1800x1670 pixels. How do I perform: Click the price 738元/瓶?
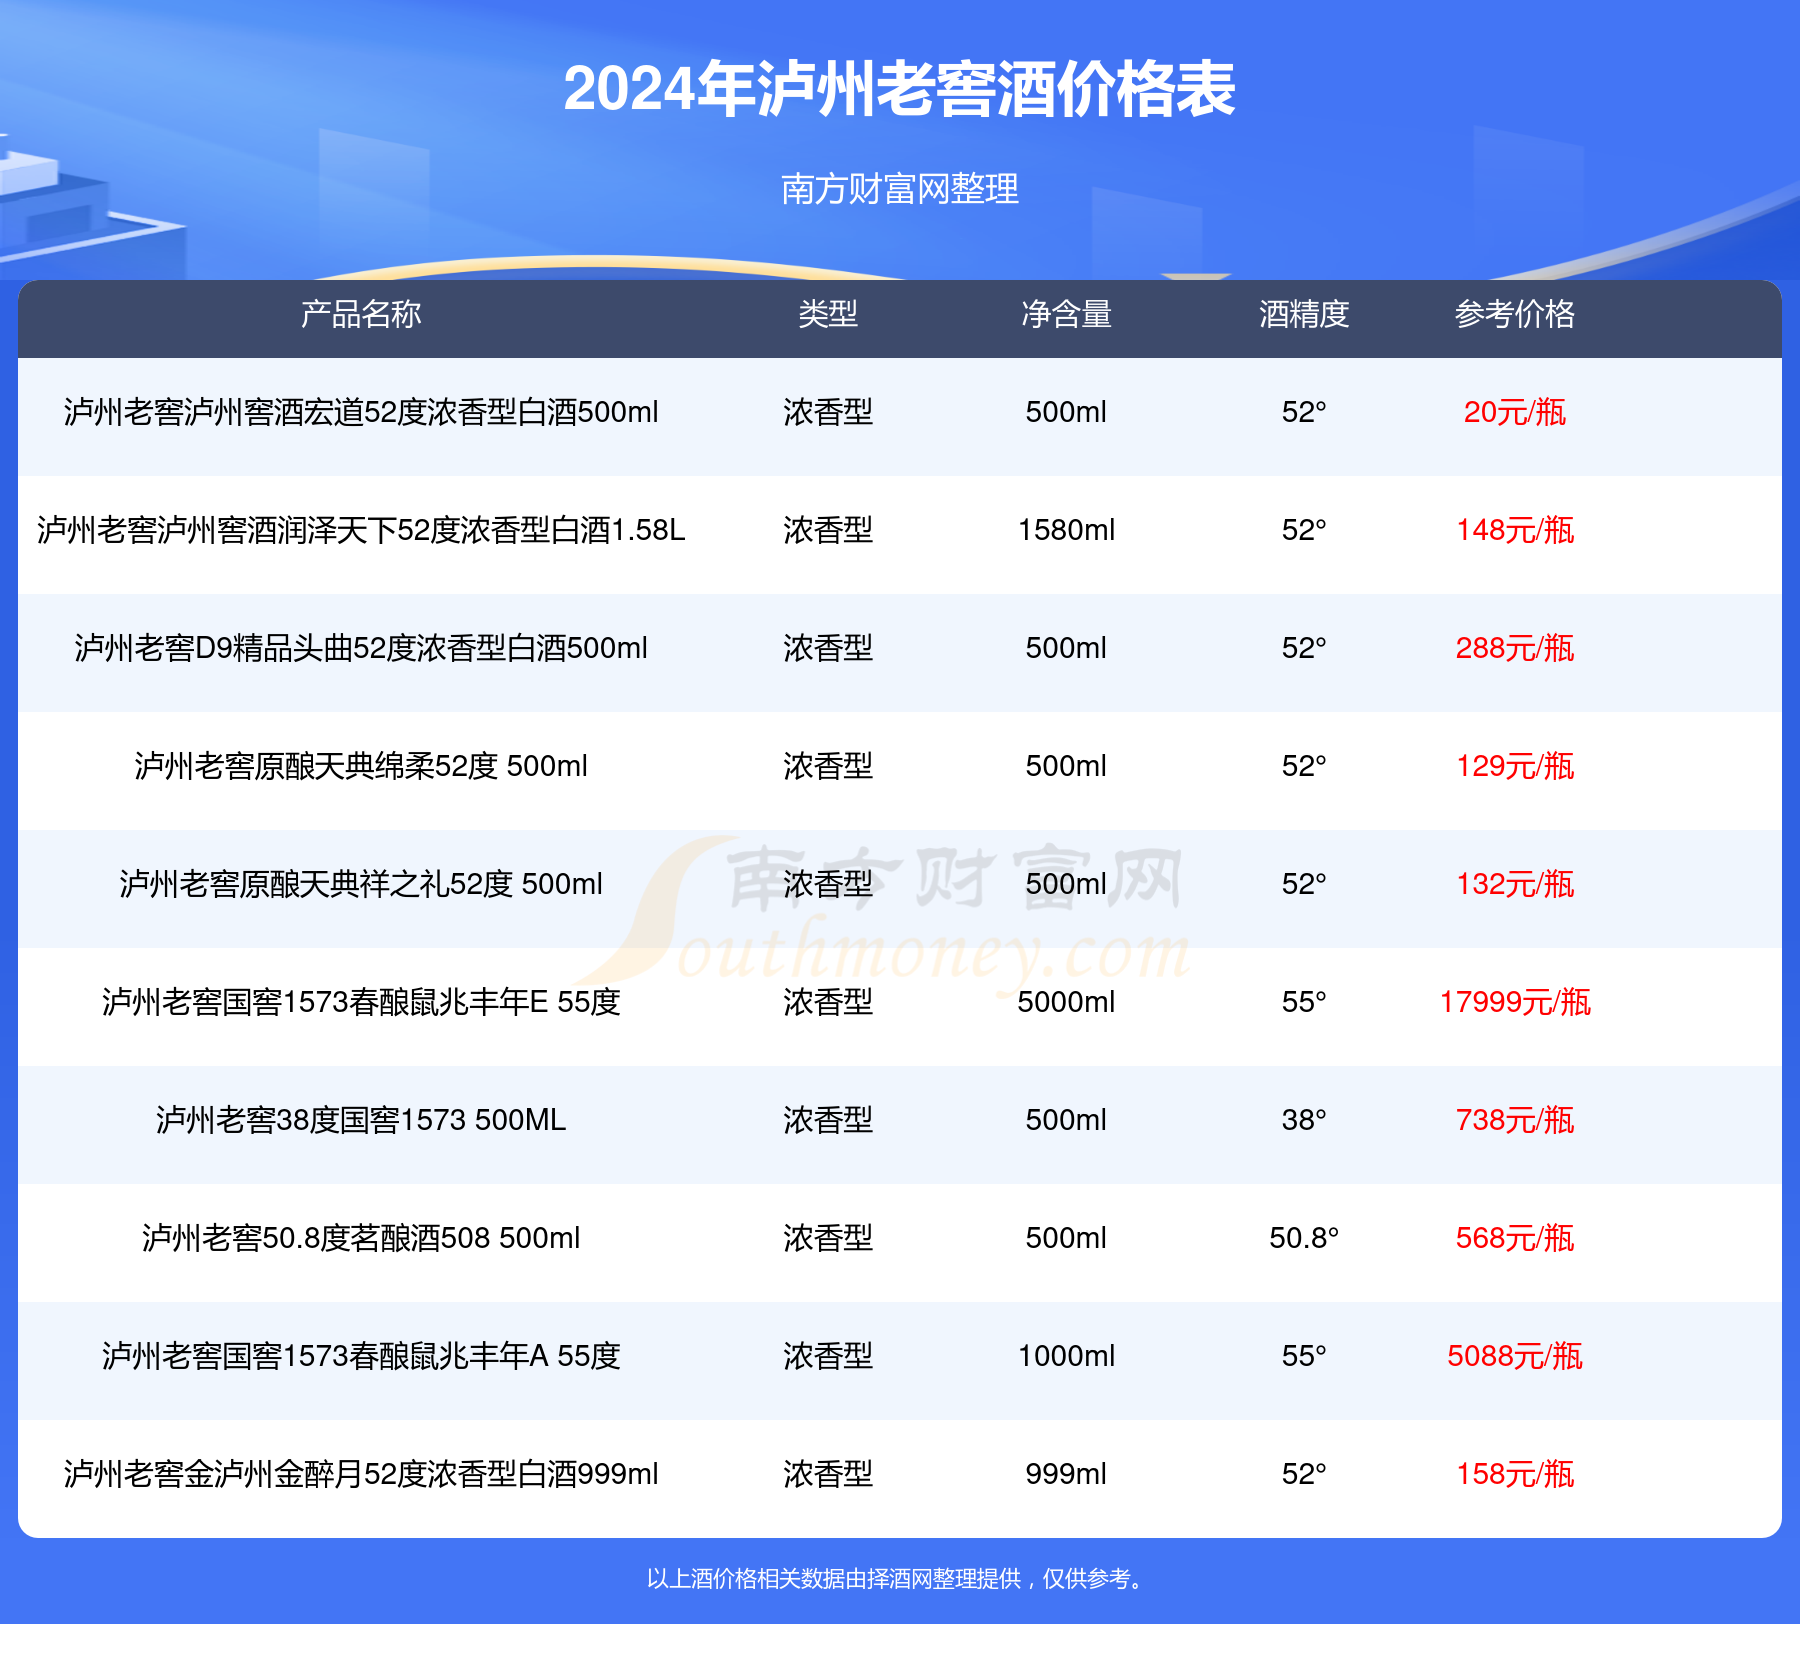click(x=1515, y=1120)
